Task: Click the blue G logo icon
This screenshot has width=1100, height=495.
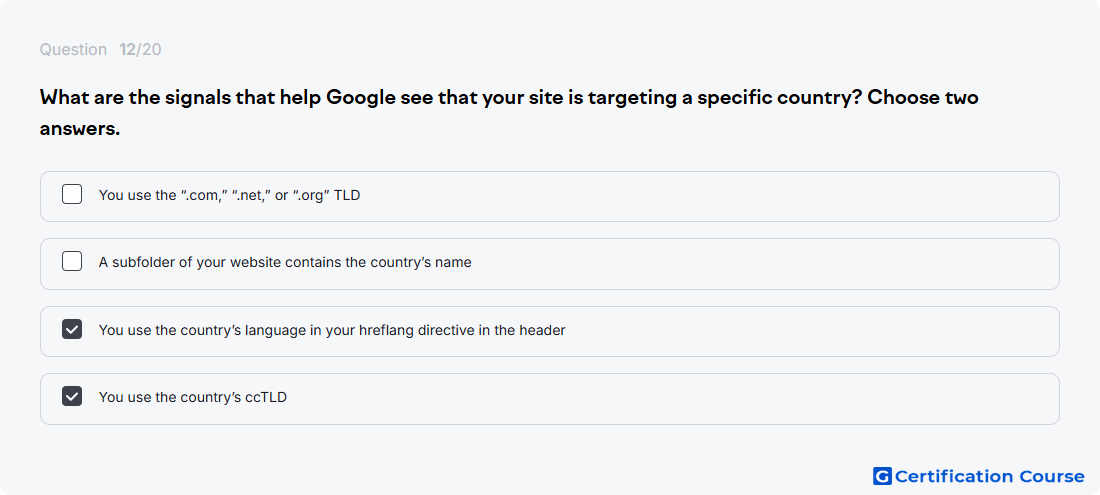Action: [882, 477]
